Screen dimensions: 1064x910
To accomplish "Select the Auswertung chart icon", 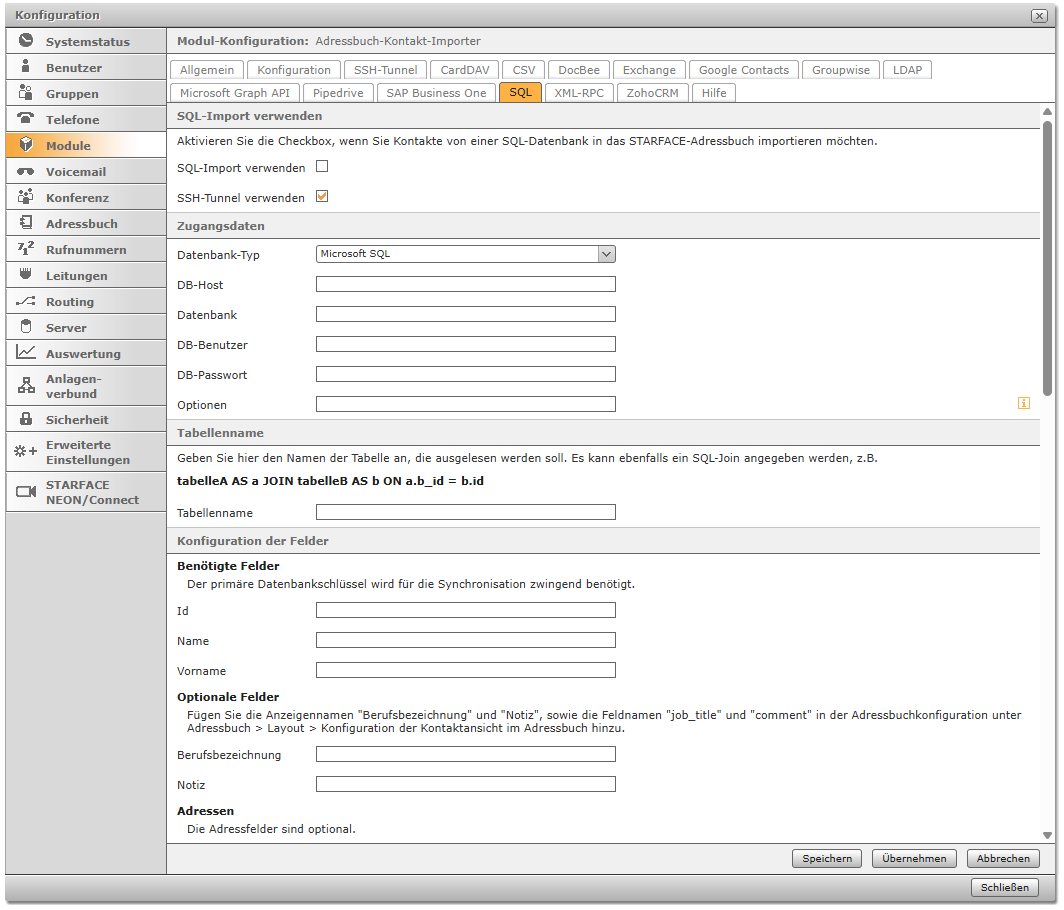I will point(26,353).
